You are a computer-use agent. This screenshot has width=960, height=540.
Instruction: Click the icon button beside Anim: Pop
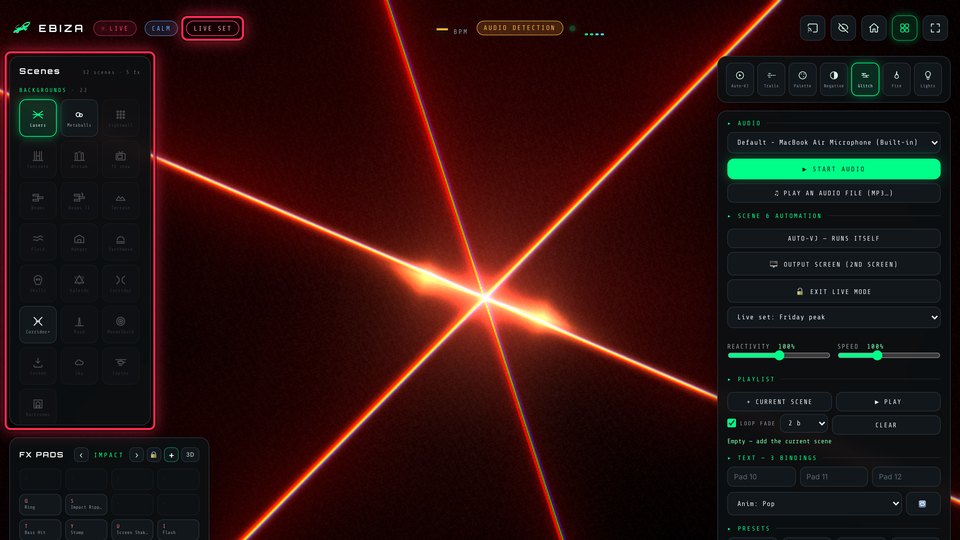923,504
